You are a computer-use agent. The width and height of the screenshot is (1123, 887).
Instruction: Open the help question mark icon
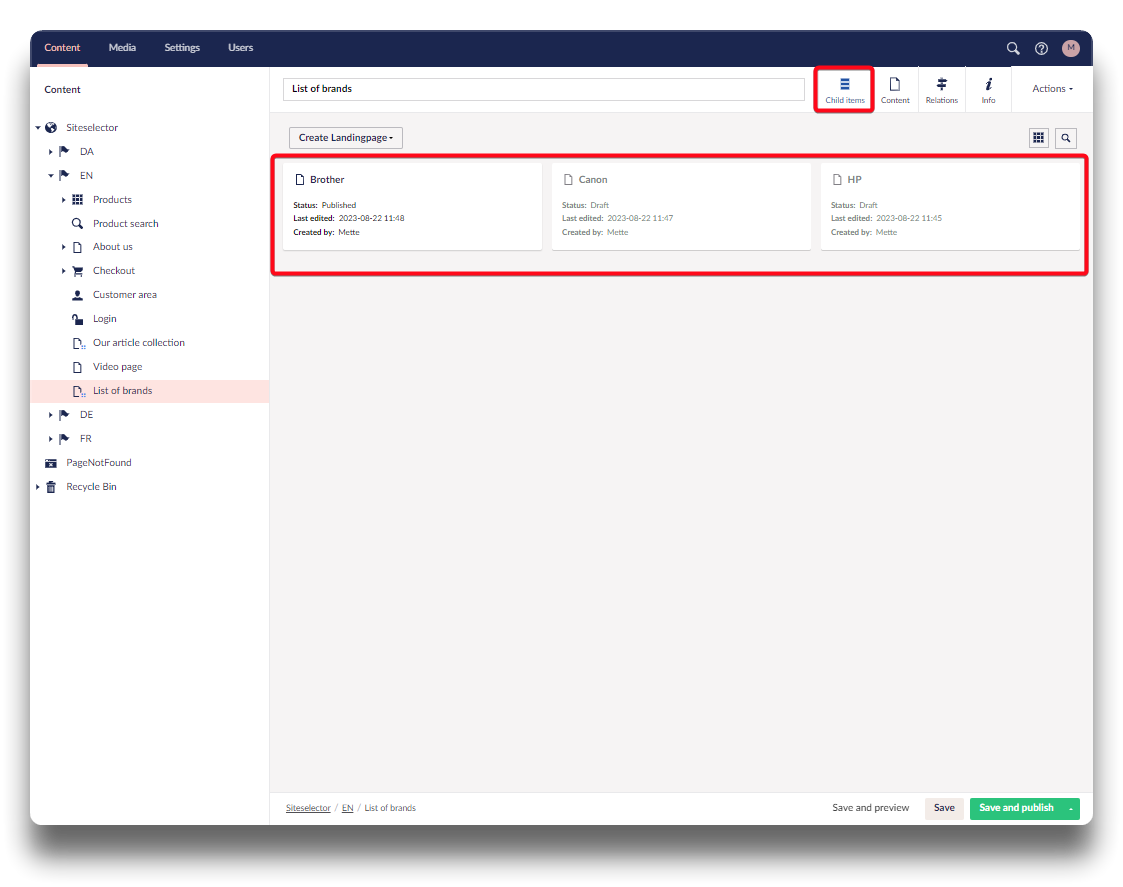(x=1041, y=48)
